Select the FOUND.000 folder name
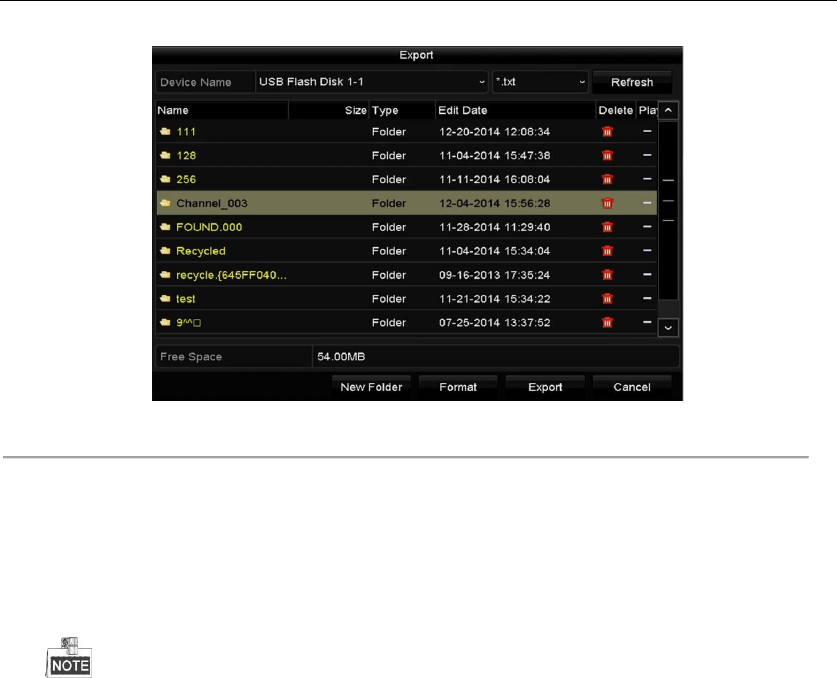This screenshot has width=837, height=678. [x=209, y=227]
